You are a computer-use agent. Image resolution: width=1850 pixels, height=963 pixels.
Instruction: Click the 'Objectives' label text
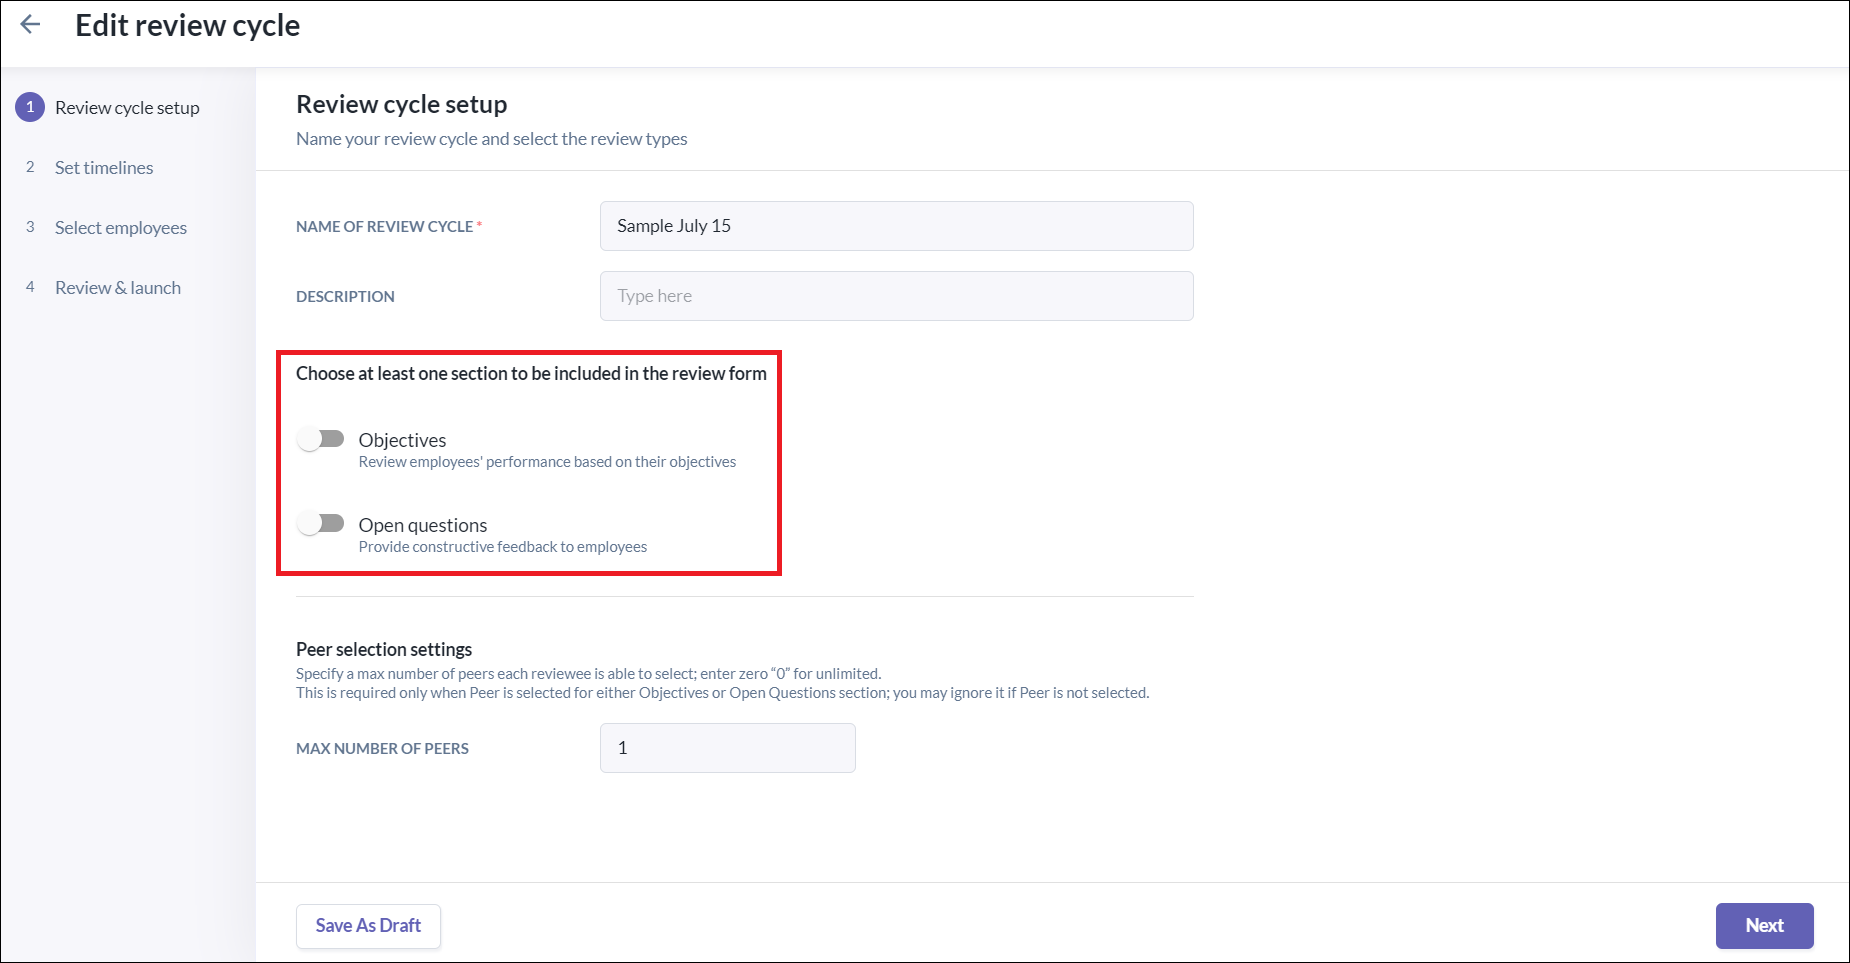coord(402,440)
